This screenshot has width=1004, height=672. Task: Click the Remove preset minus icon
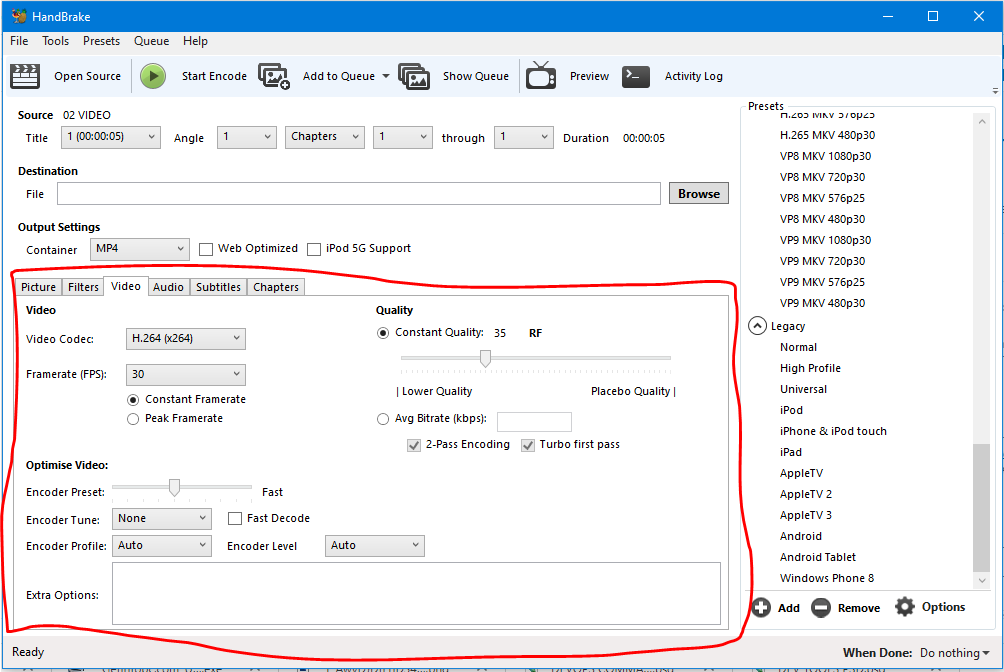click(821, 607)
